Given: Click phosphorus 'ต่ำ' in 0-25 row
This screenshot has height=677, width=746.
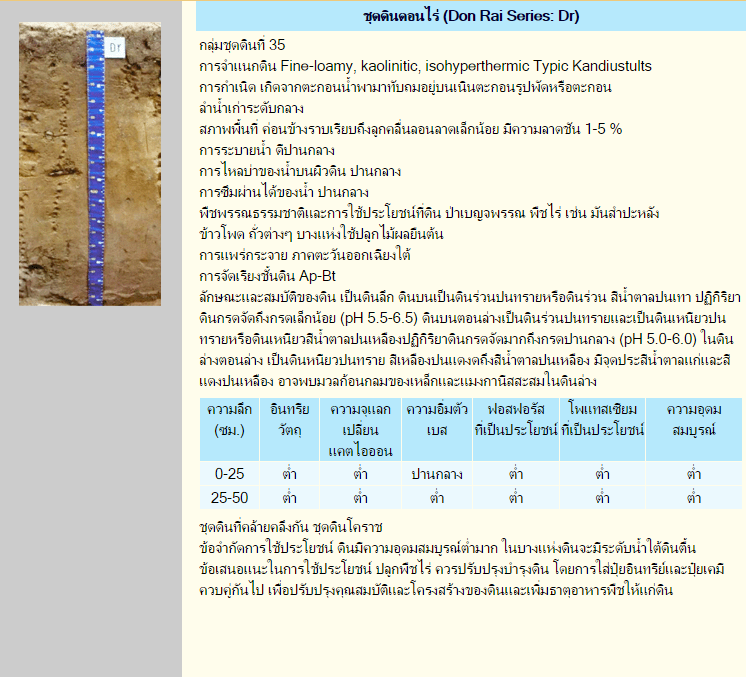Looking at the screenshot, I should [516, 473].
